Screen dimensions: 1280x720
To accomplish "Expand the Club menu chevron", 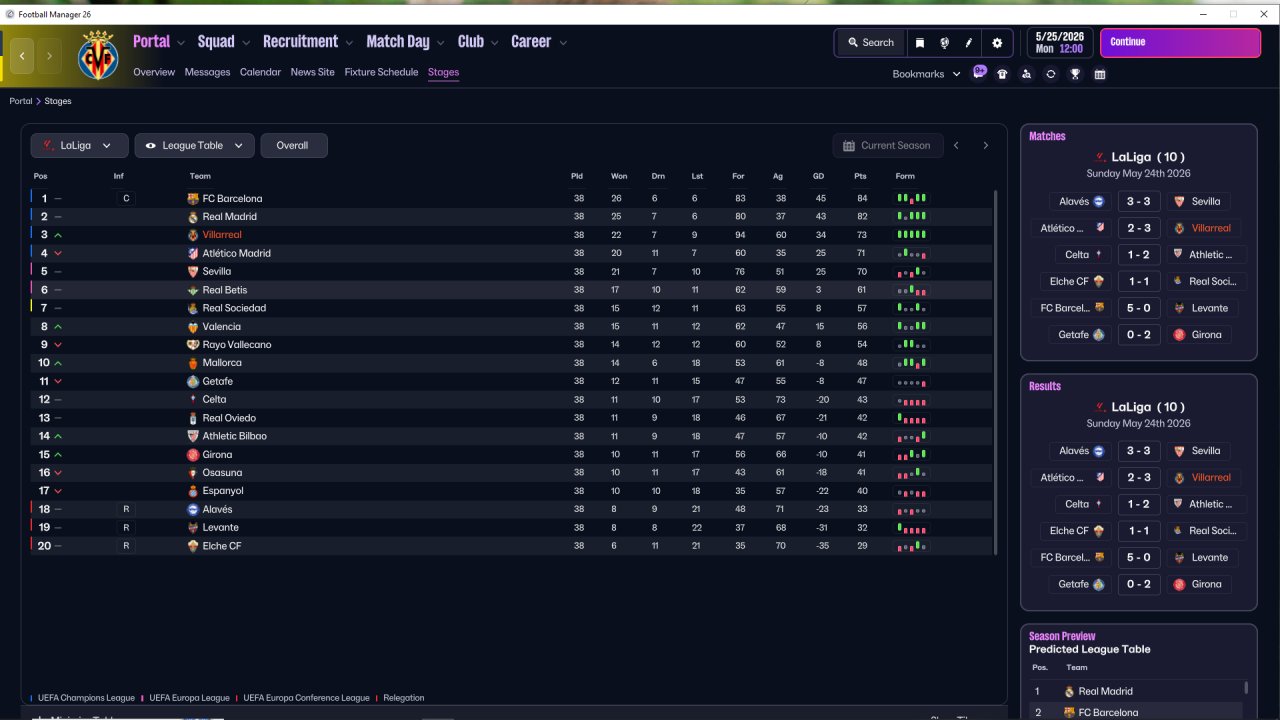I will [495, 43].
